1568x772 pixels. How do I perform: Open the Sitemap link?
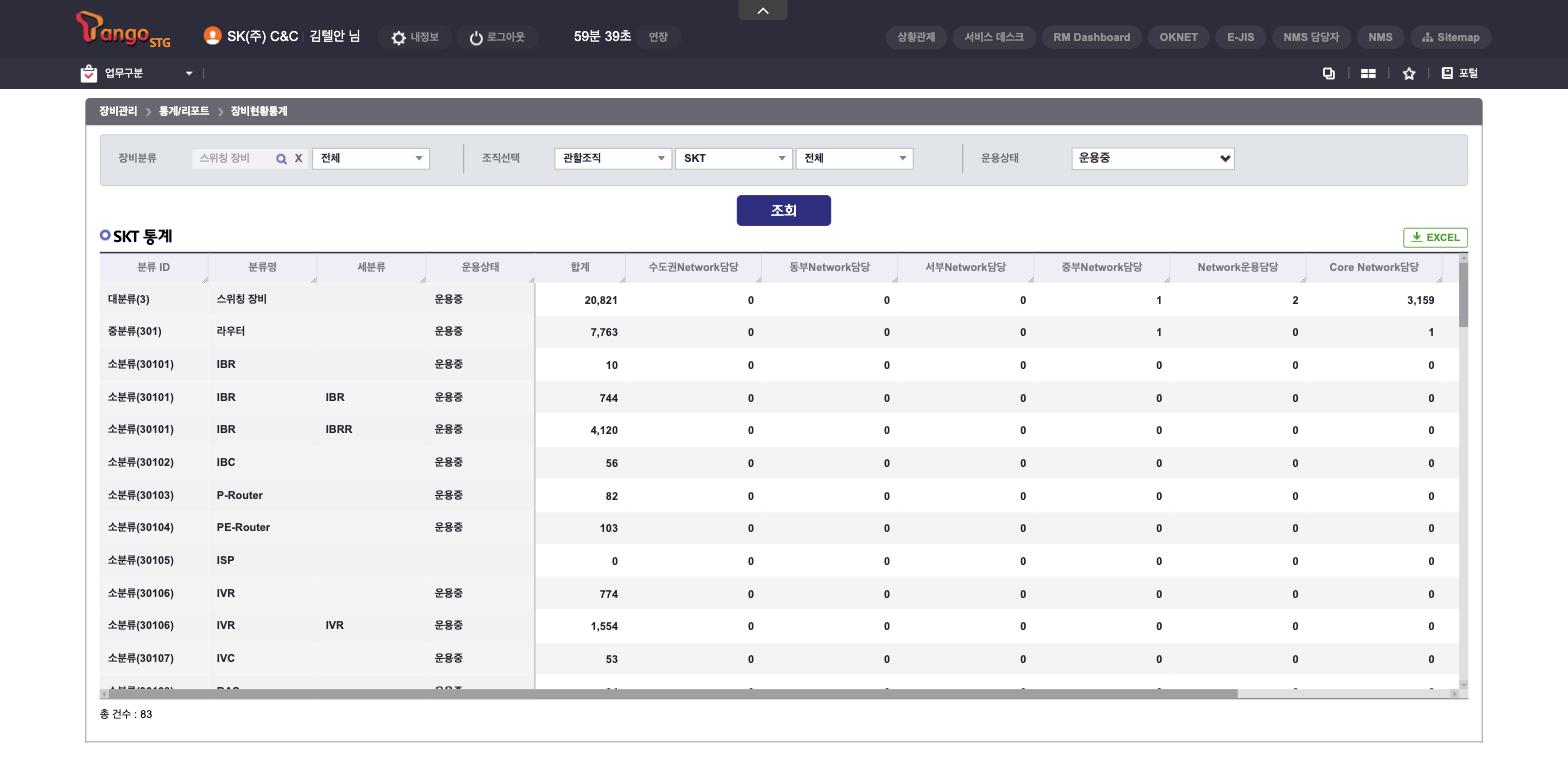click(x=1450, y=37)
